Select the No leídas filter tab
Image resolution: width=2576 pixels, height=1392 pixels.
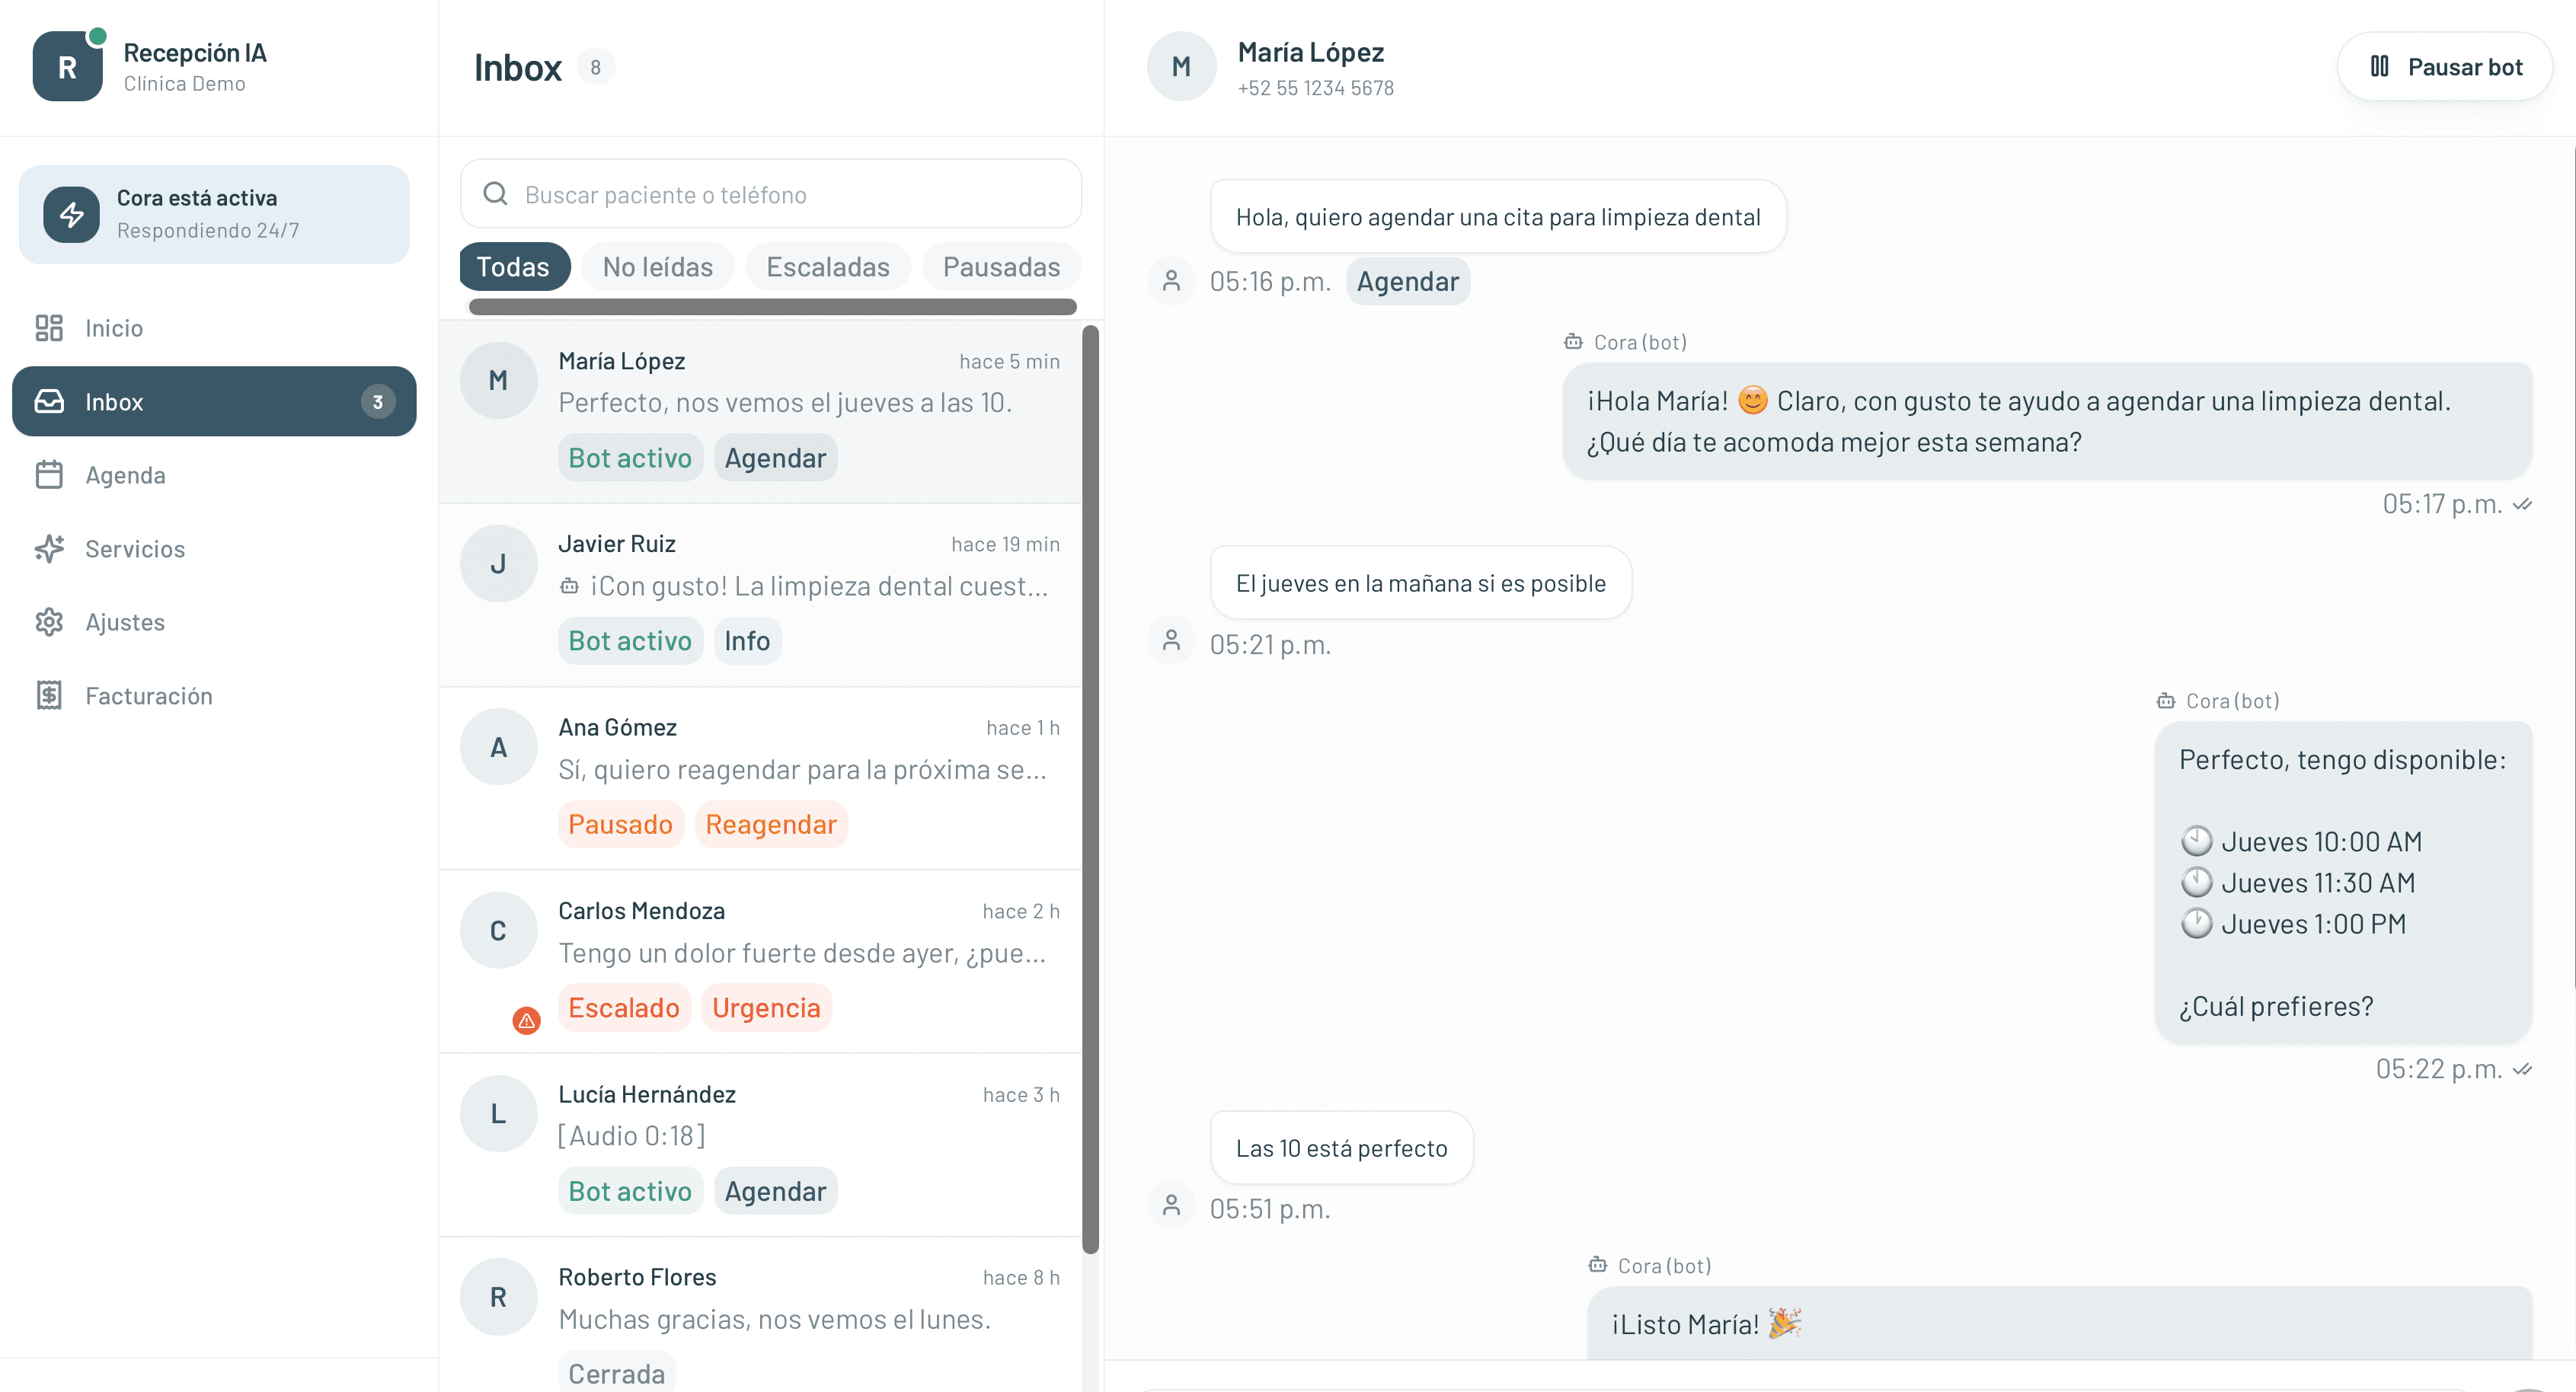658,267
